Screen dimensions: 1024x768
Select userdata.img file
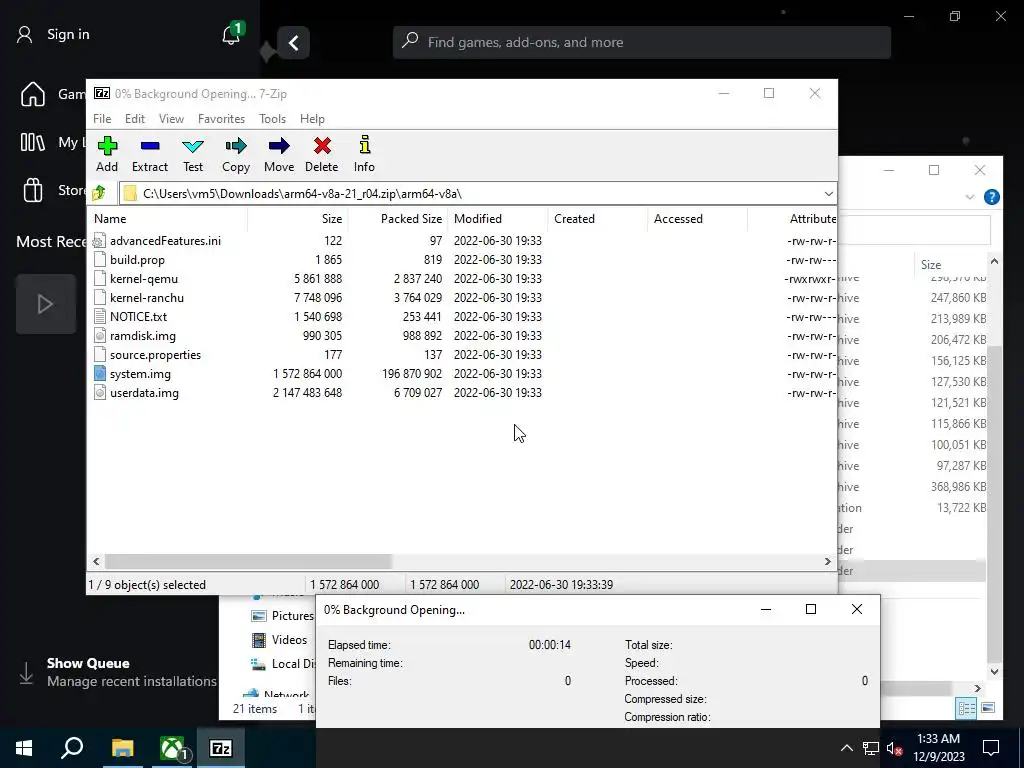pos(144,392)
